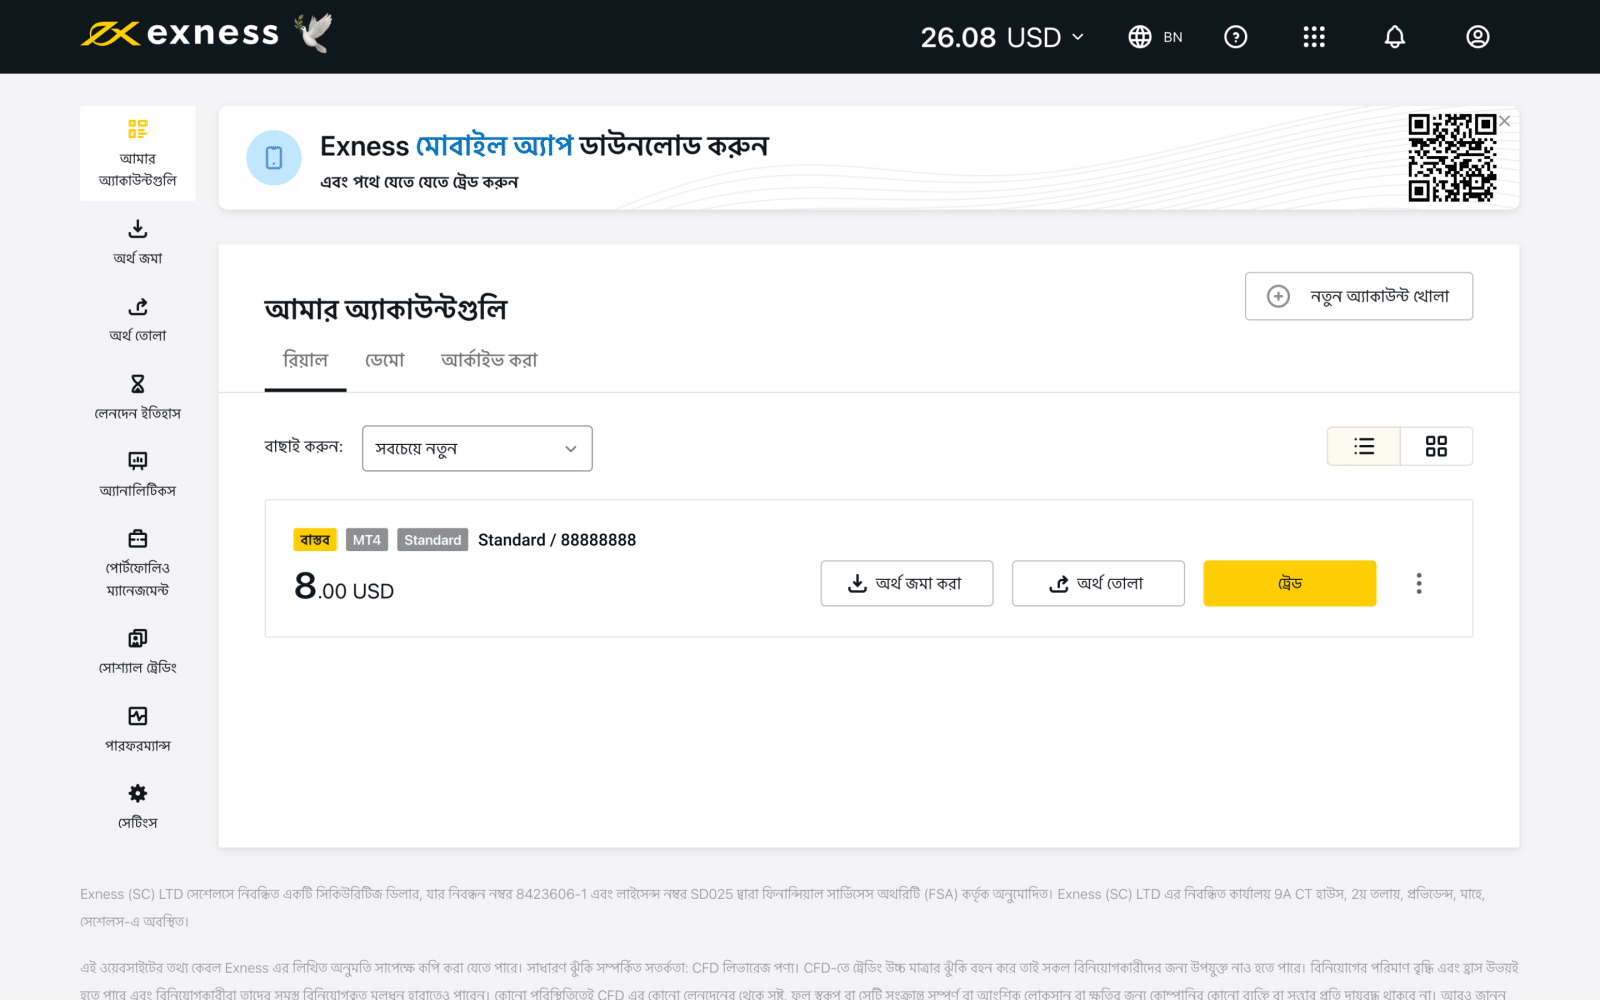Click the phone icon in app banner
The height and width of the screenshot is (1000, 1600).
[274, 158]
